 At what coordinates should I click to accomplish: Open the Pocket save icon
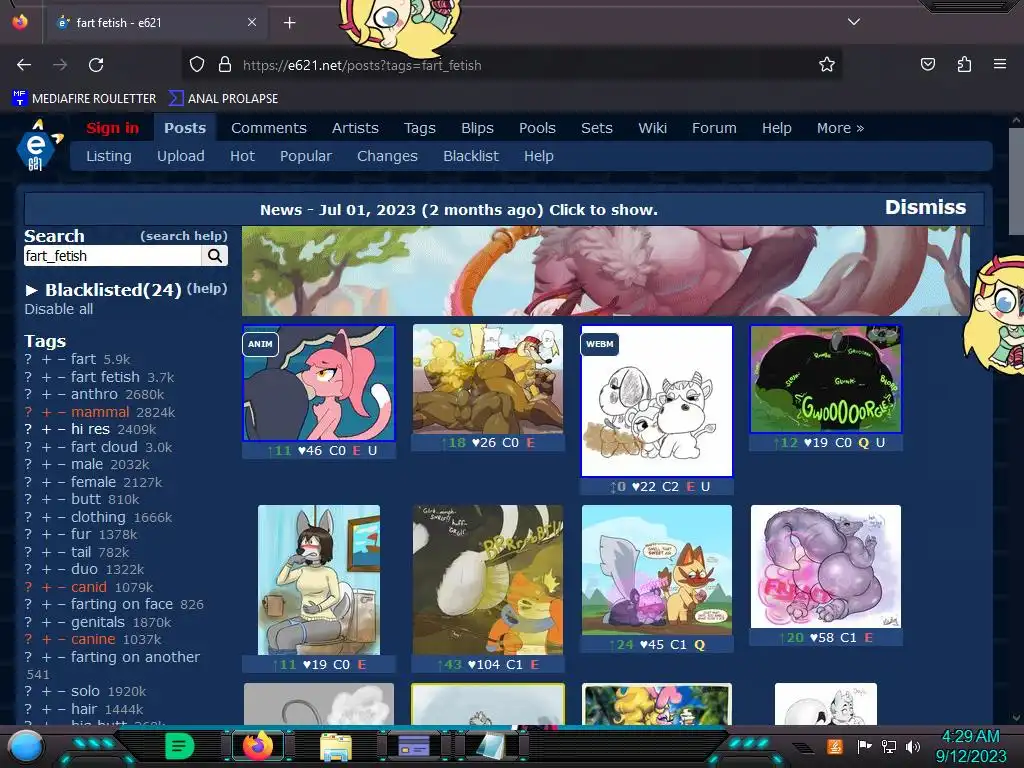pyautogui.click(x=928, y=64)
